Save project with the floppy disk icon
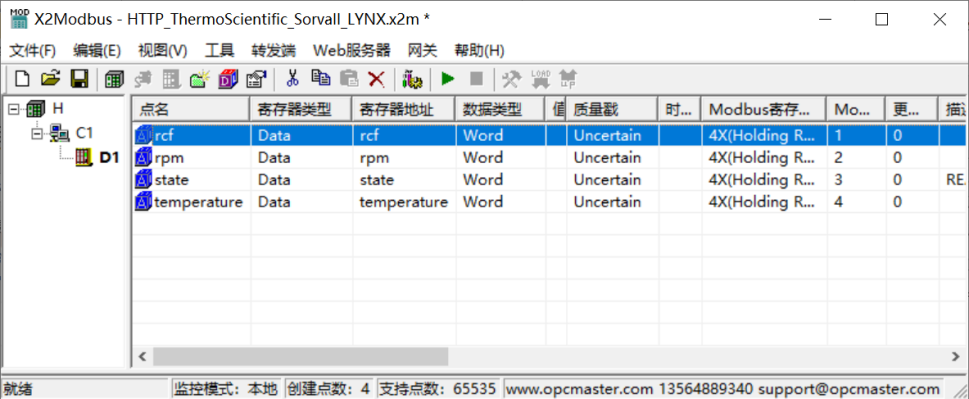The image size is (969, 399). click(80, 78)
